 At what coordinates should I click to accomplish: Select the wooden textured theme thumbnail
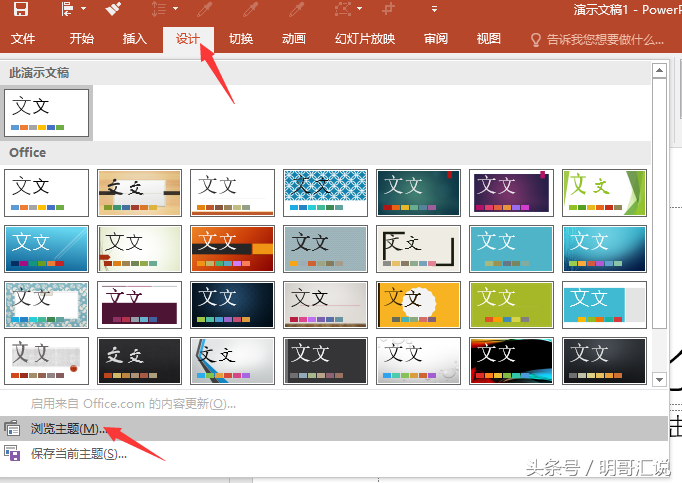139,193
